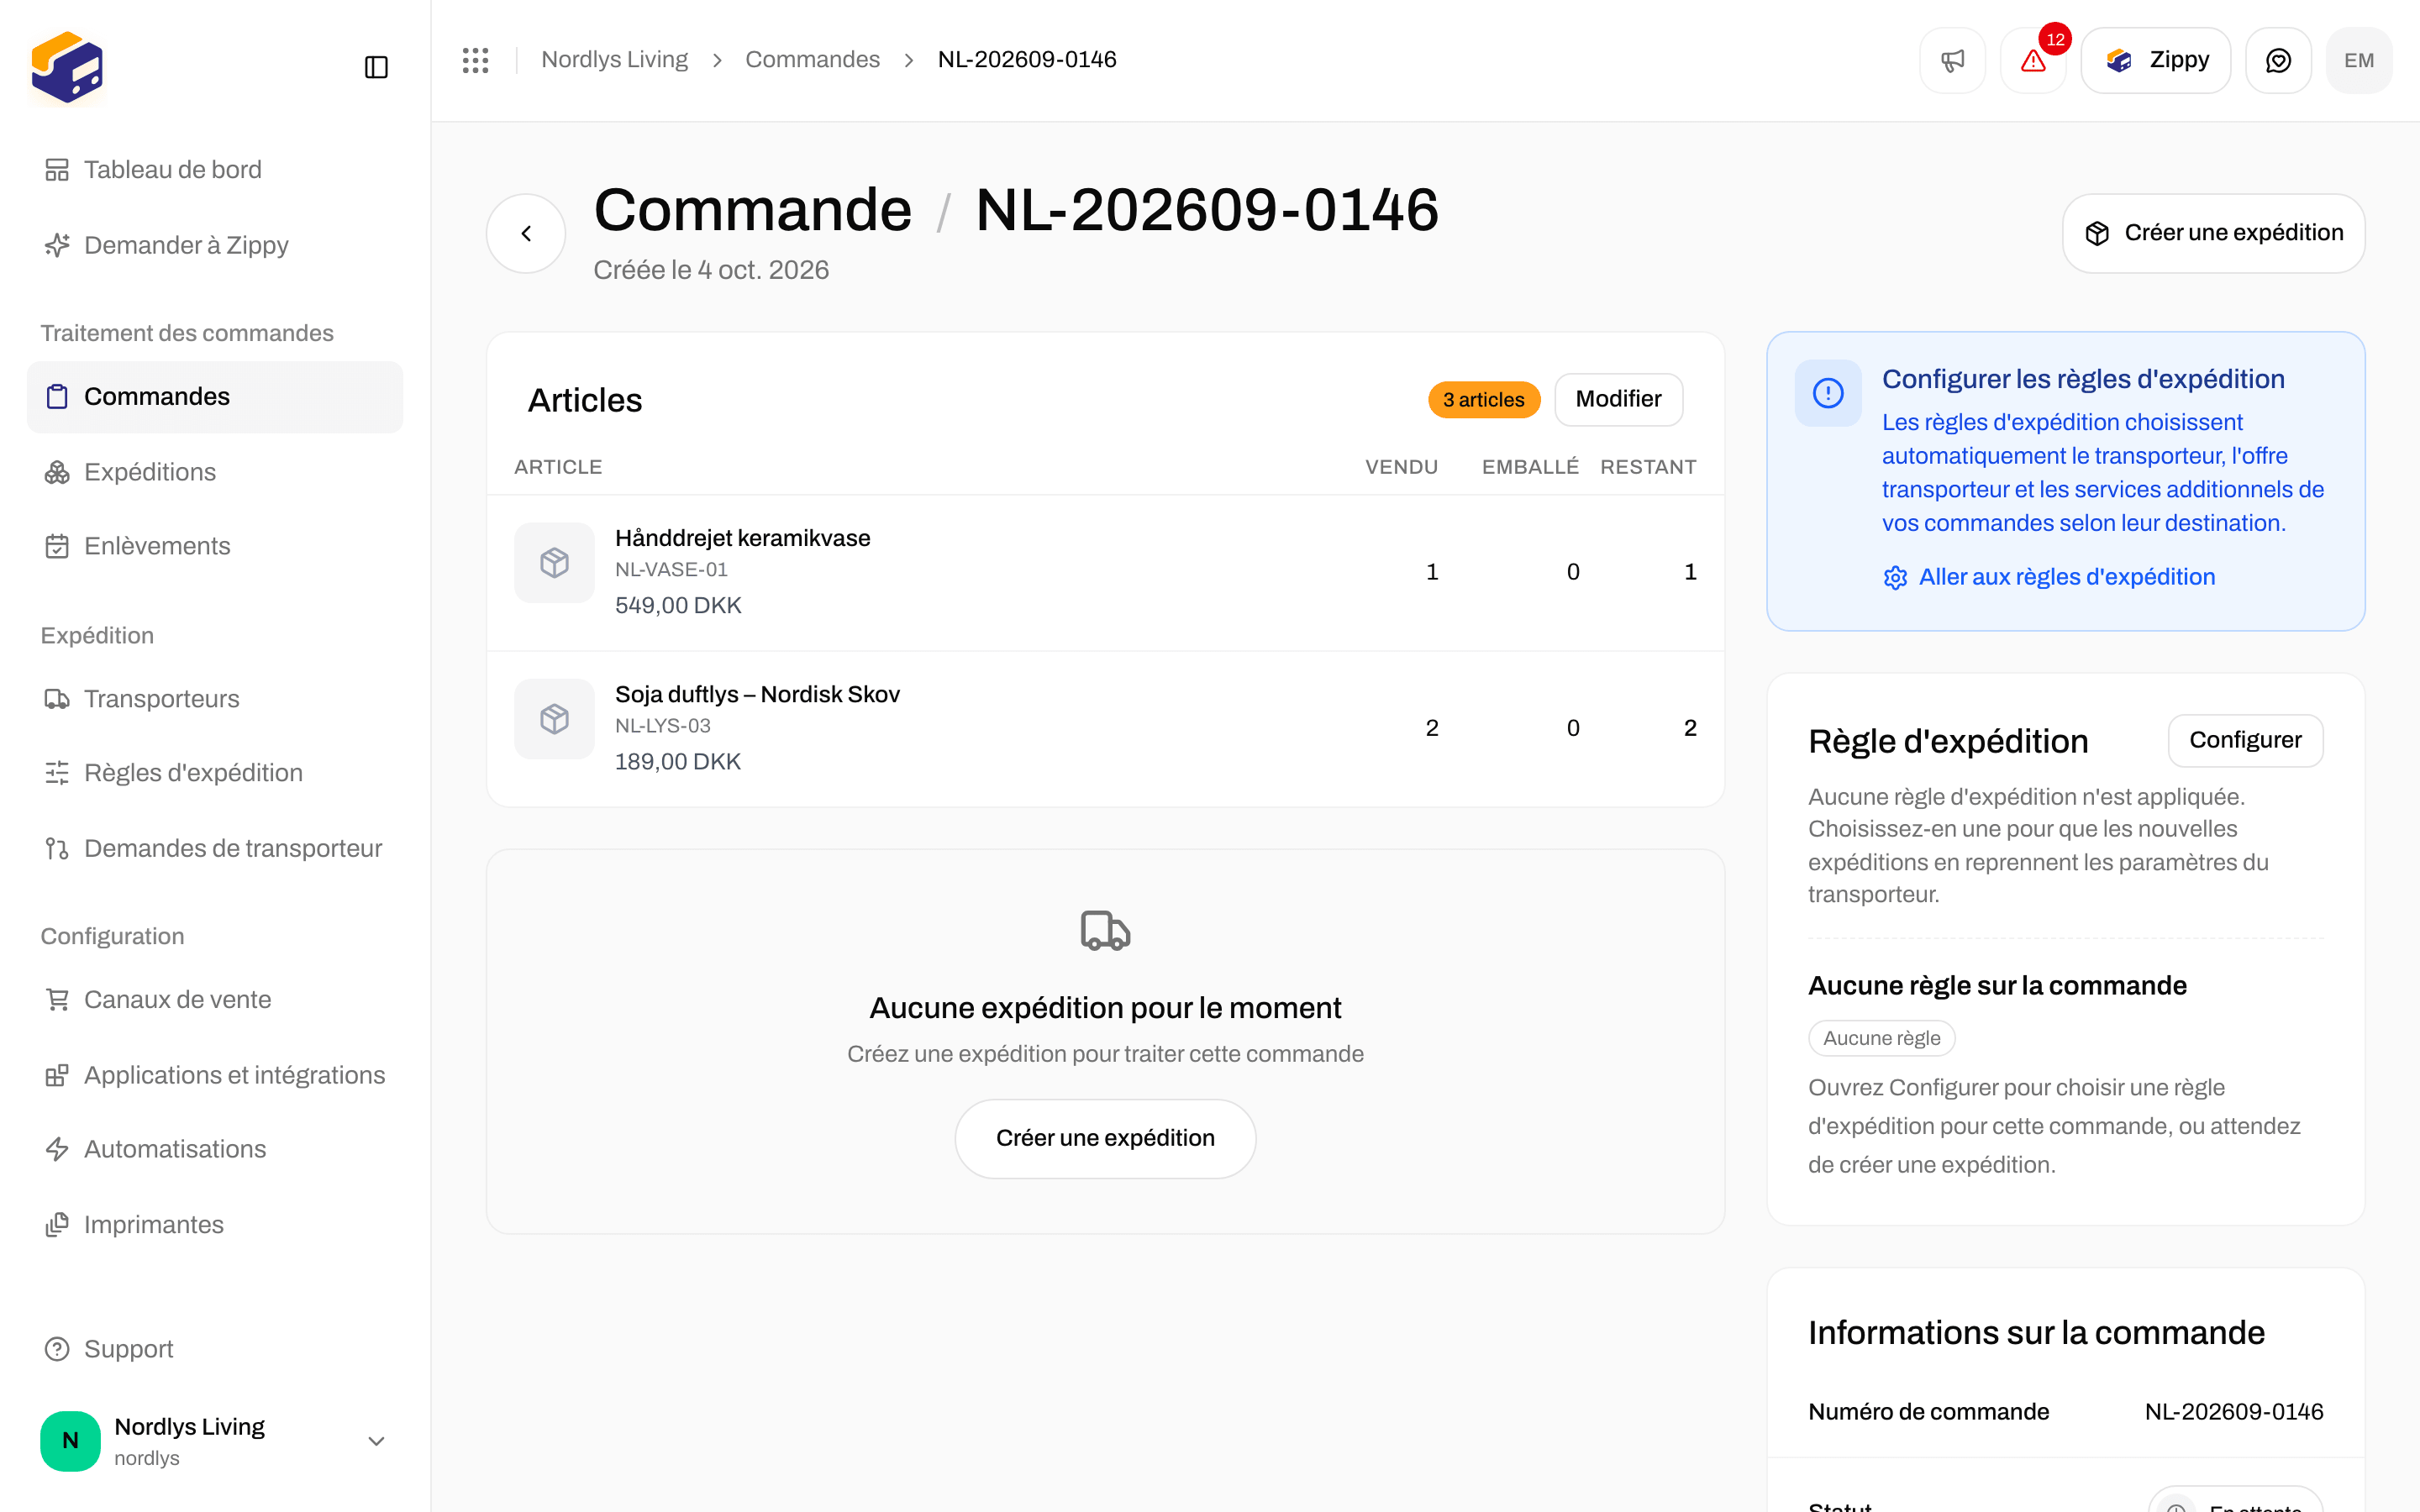Image resolution: width=2420 pixels, height=1512 pixels.
Task: Open the apps grid launcher icon
Action: click(x=476, y=60)
